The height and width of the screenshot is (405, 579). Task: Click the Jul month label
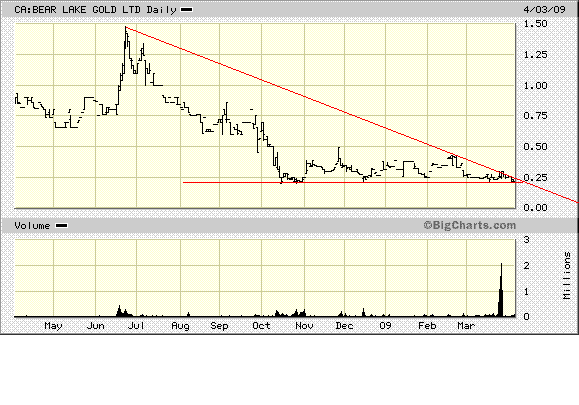click(136, 326)
